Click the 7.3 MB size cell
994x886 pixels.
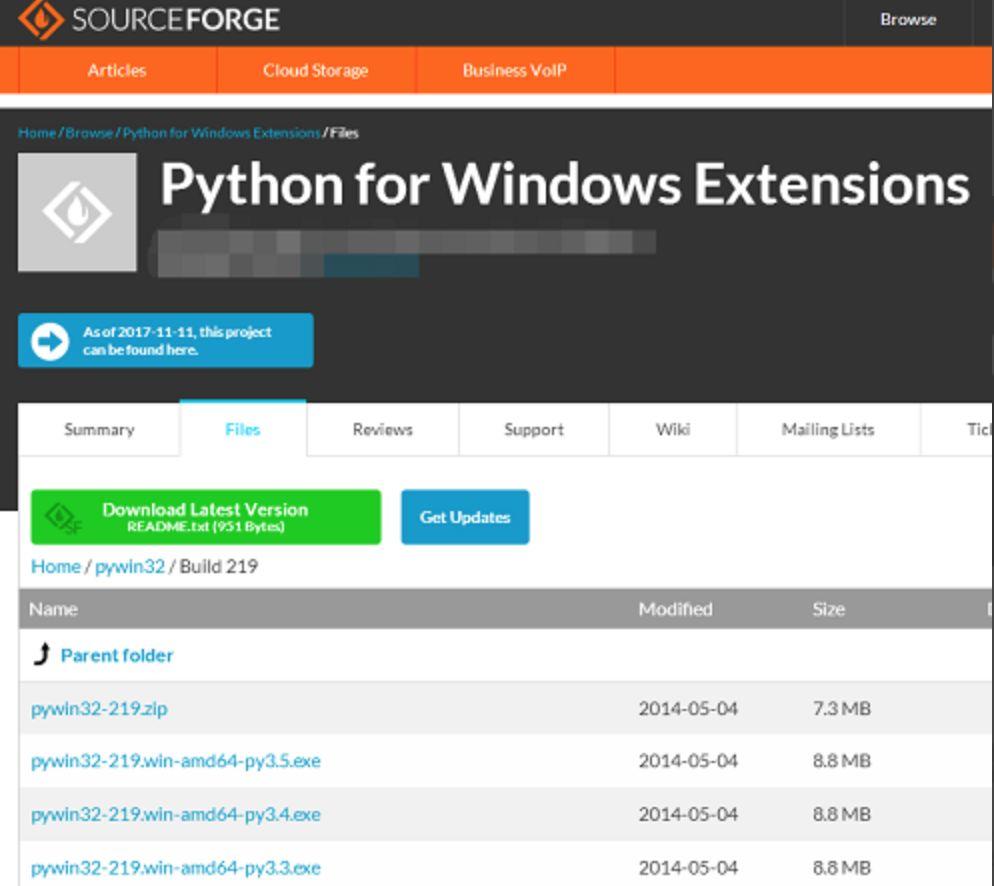tap(842, 709)
